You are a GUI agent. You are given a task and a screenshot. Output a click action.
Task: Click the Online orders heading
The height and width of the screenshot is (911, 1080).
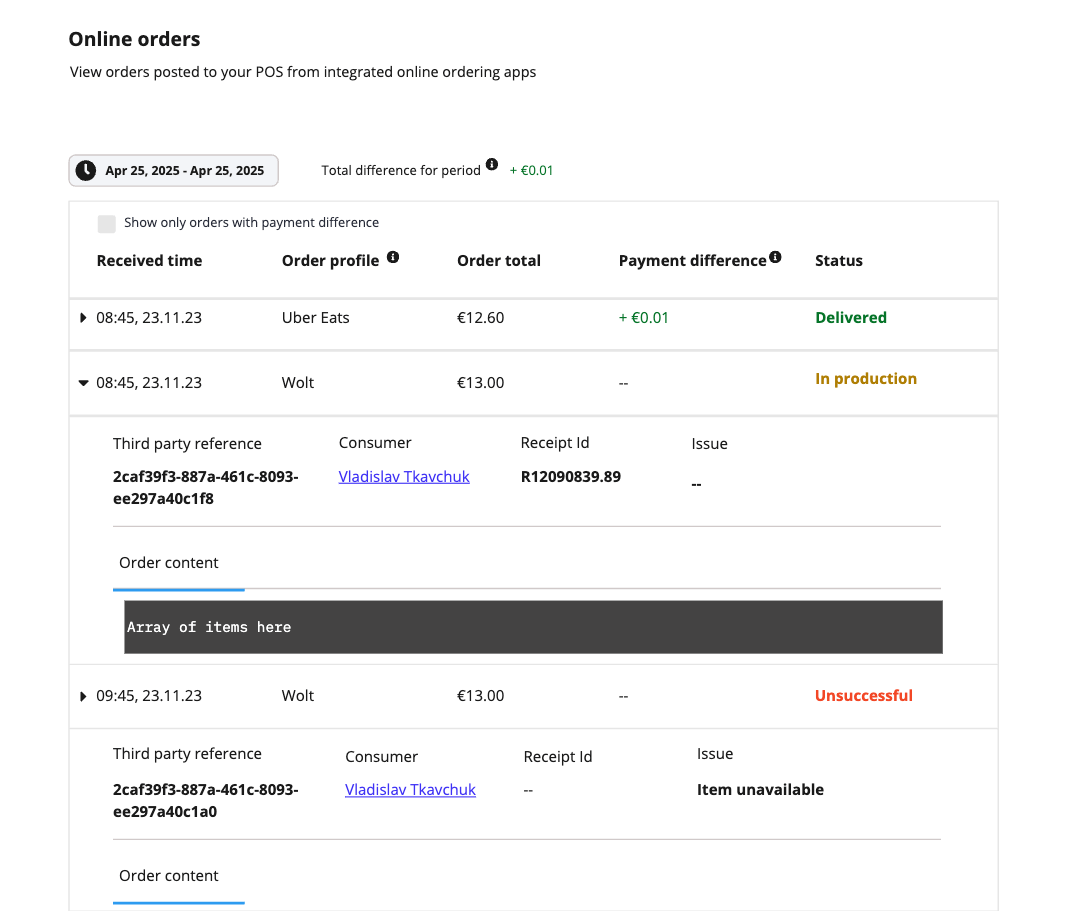(134, 39)
